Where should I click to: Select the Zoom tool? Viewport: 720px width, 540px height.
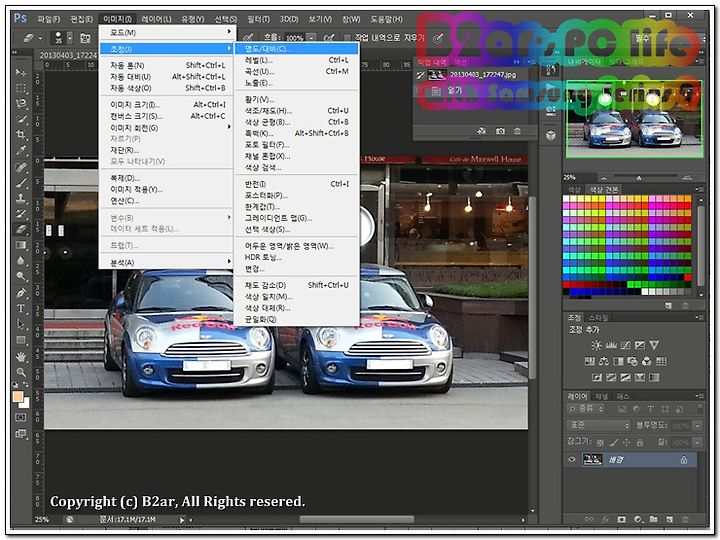point(21,372)
